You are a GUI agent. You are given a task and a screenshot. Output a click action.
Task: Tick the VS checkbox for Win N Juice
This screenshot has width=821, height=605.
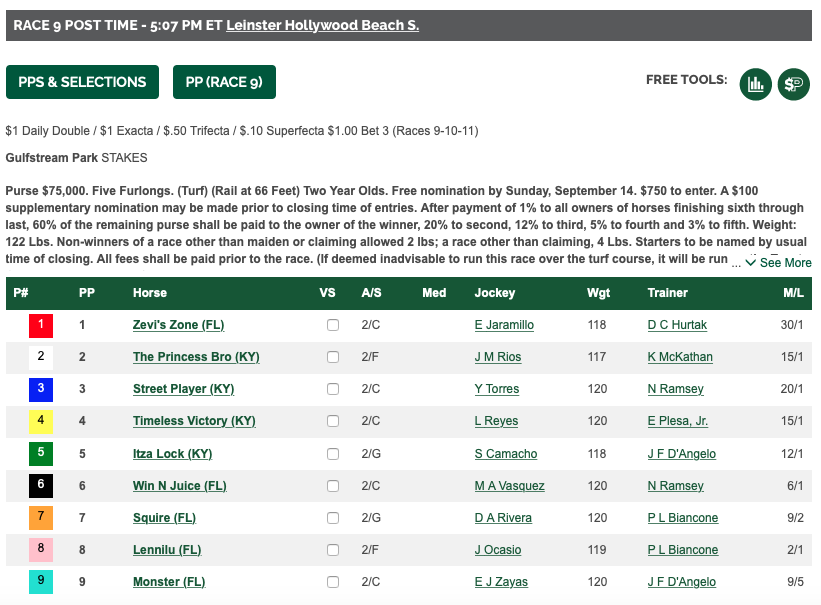click(x=333, y=486)
